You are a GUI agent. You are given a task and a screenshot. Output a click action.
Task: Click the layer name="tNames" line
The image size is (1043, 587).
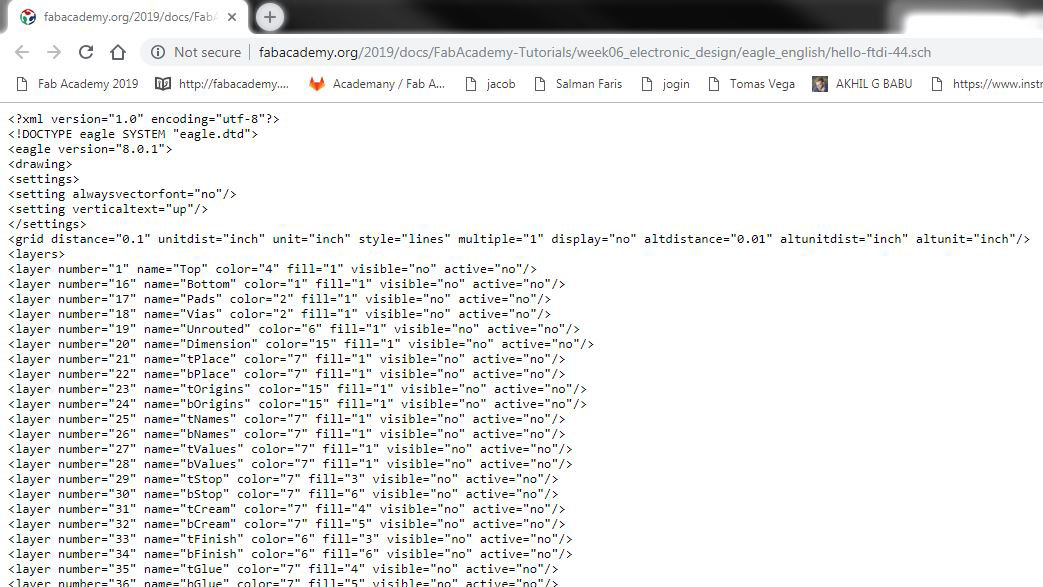pyautogui.click(x=287, y=419)
